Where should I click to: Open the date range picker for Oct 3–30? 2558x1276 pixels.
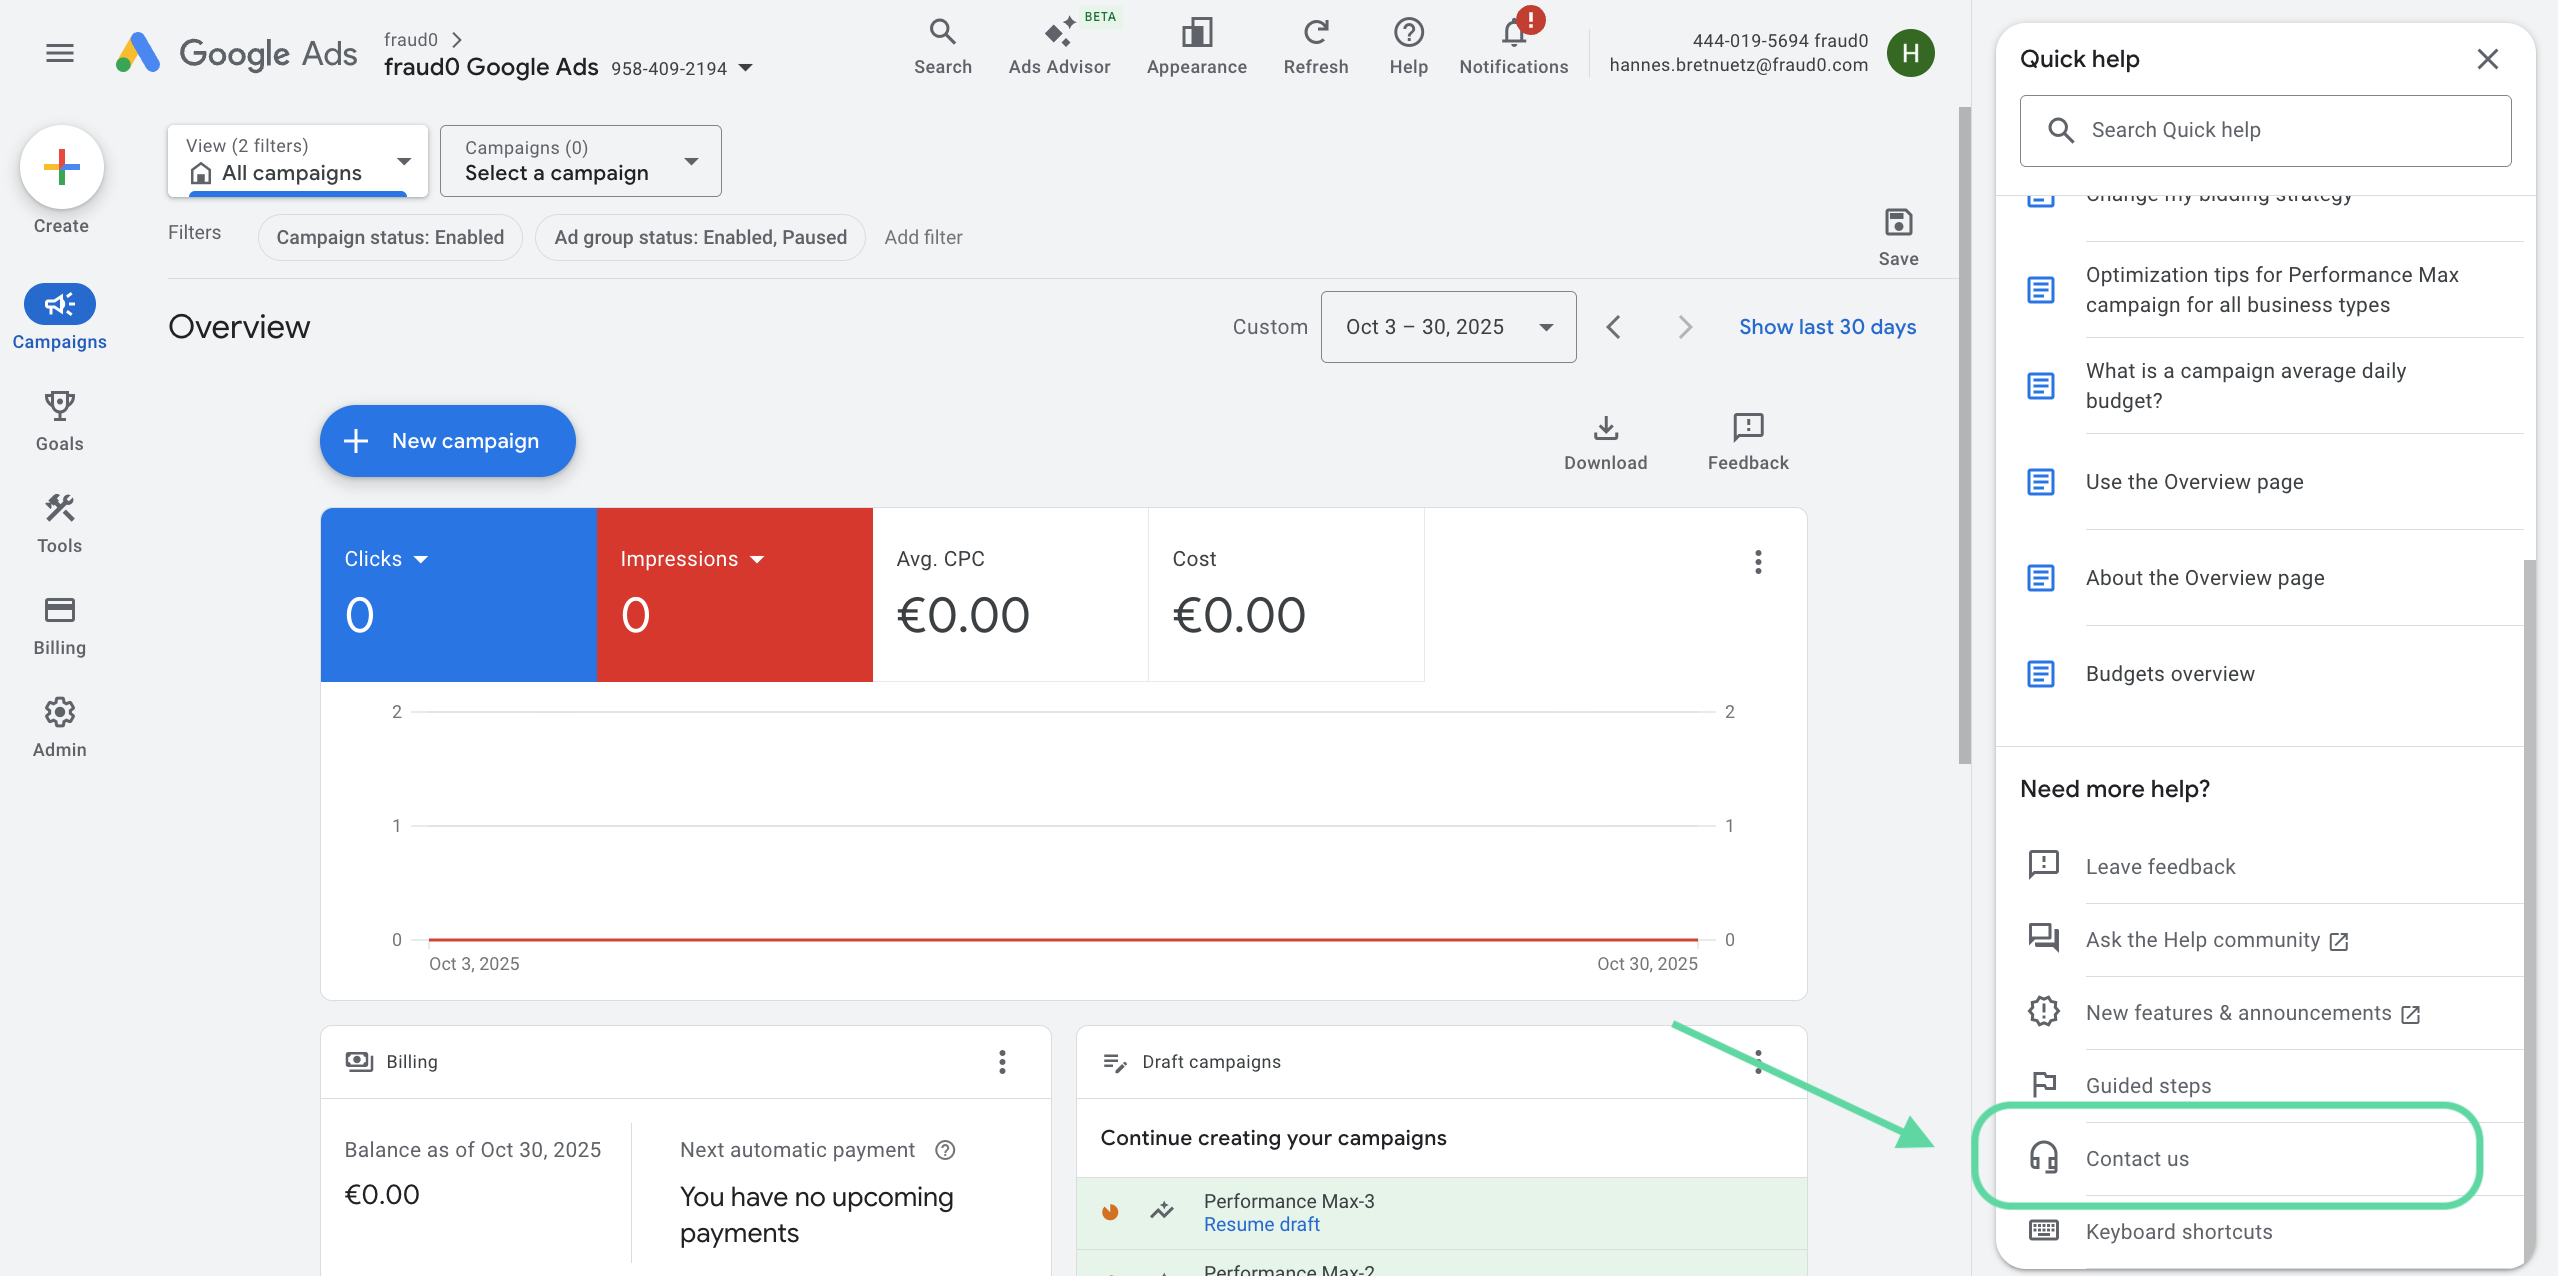point(1447,327)
